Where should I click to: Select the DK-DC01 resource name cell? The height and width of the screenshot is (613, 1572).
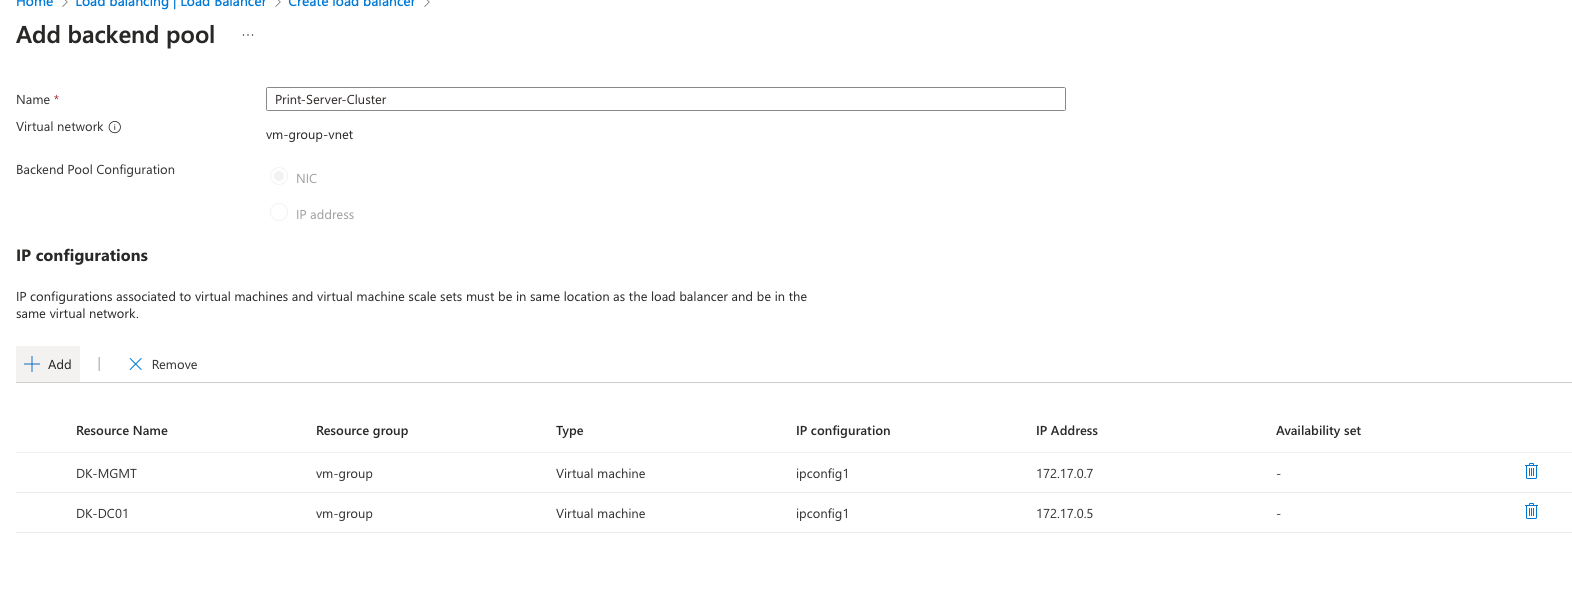pyautogui.click(x=102, y=514)
